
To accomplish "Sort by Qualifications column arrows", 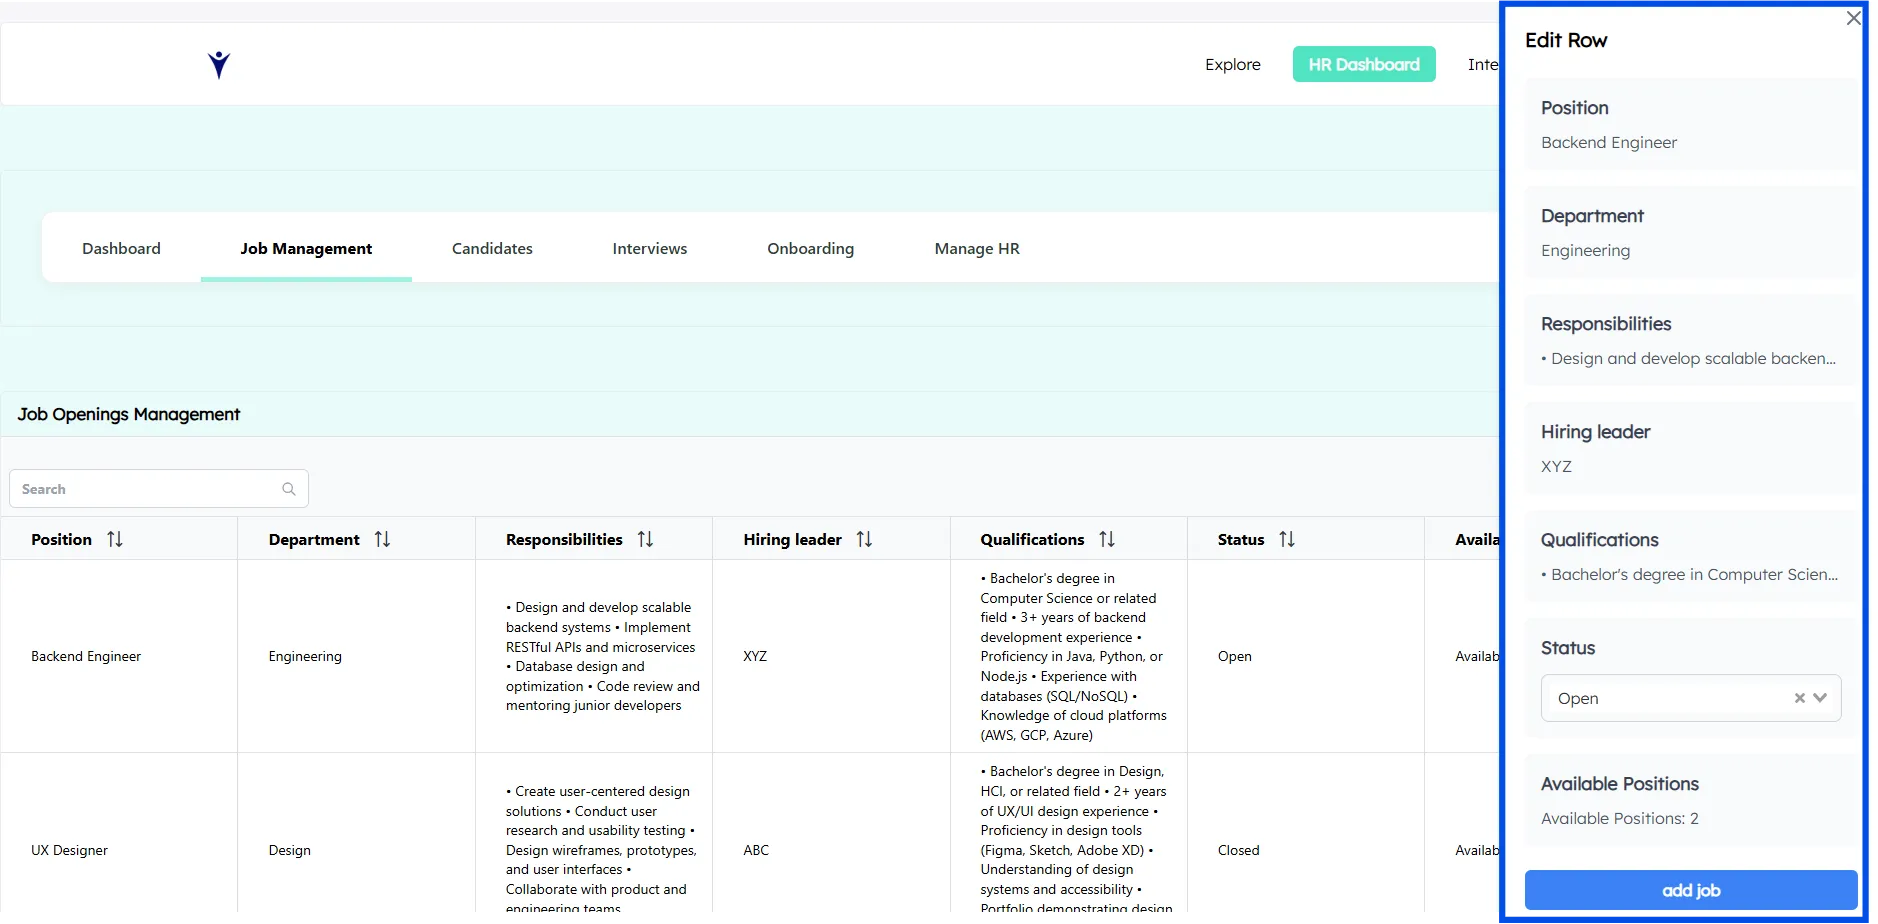I will click(1106, 539).
